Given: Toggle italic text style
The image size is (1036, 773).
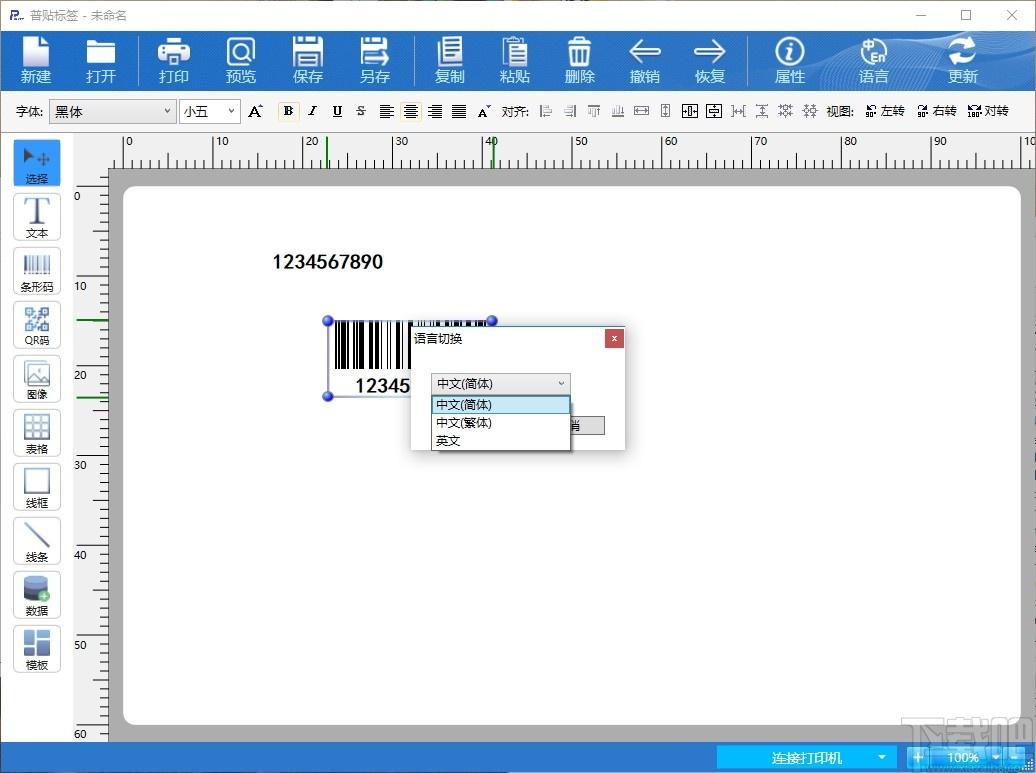Looking at the screenshot, I should (x=313, y=111).
